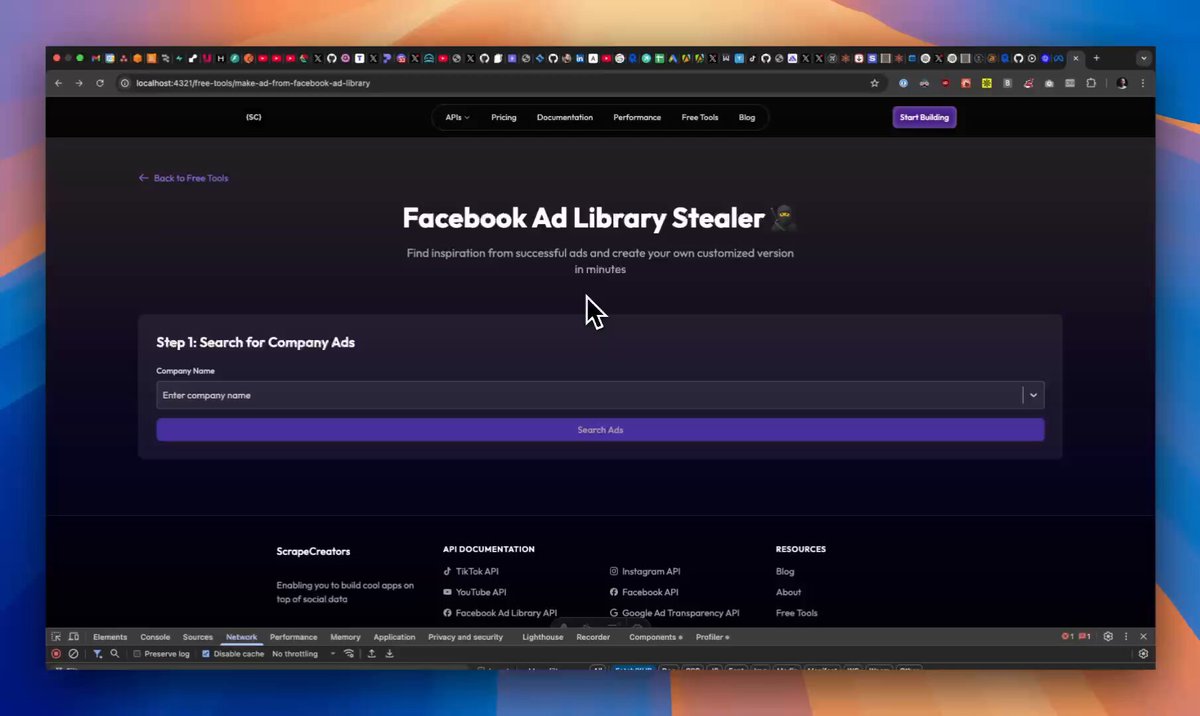The height and width of the screenshot is (716, 1200).
Task: Open network search with the magnifier icon
Action: click(115, 654)
